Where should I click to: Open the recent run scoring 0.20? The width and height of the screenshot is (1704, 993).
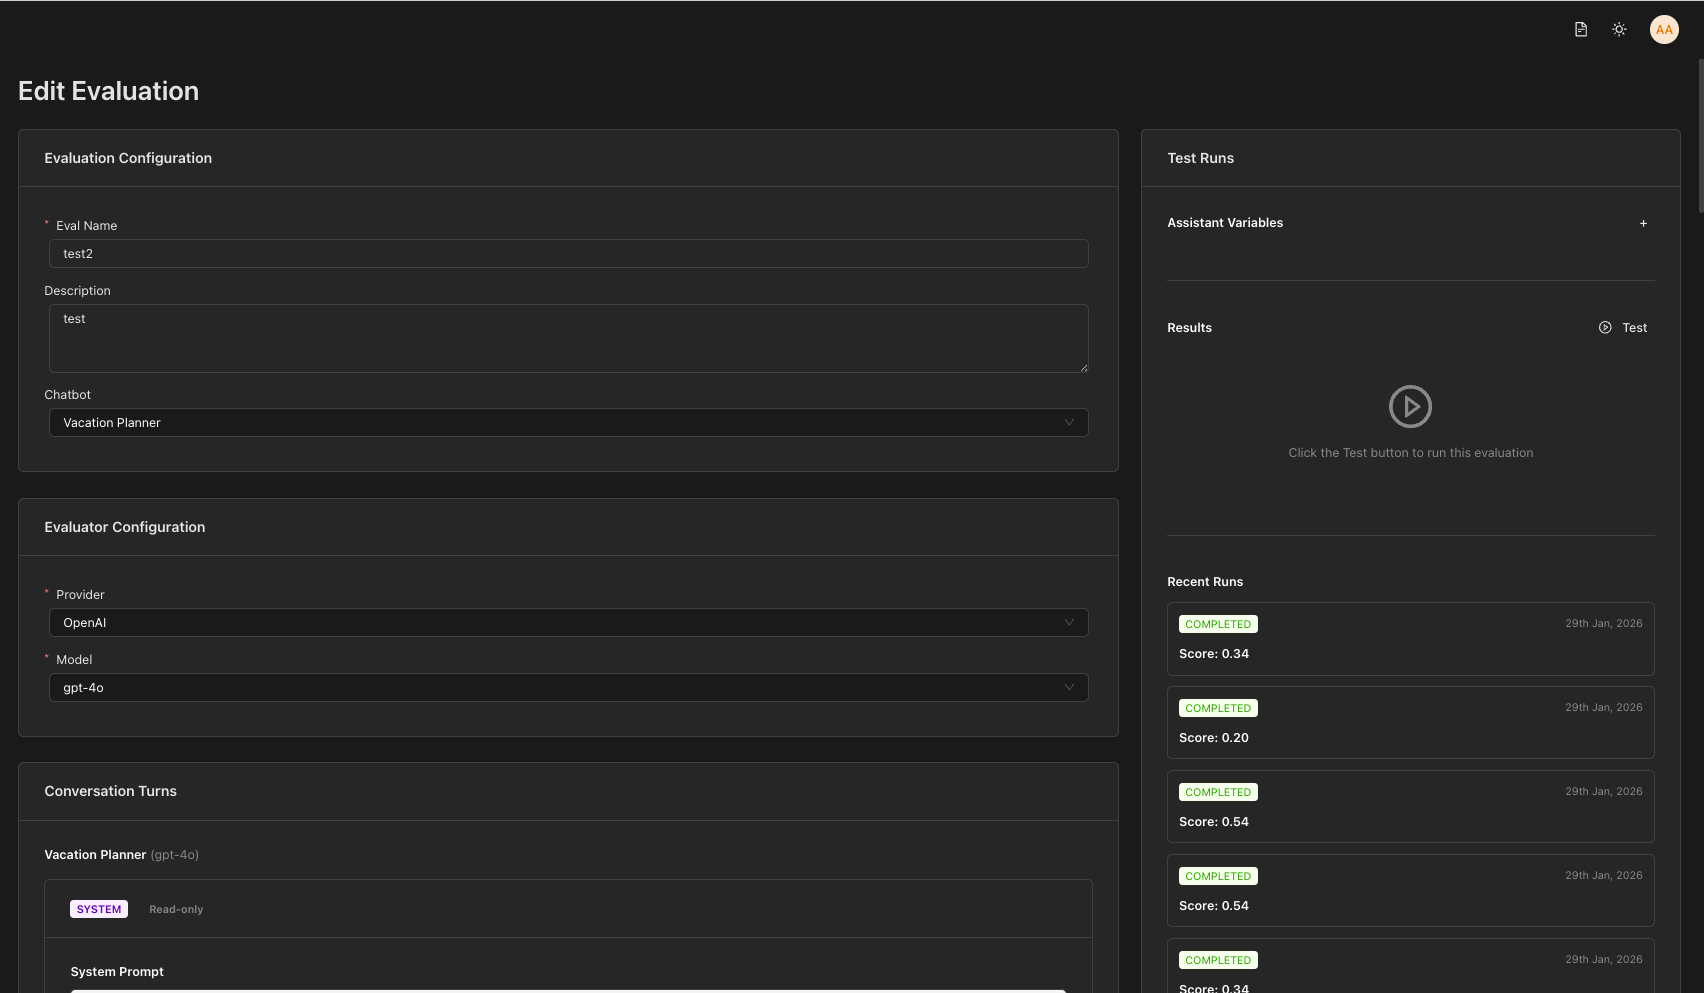coord(1410,723)
